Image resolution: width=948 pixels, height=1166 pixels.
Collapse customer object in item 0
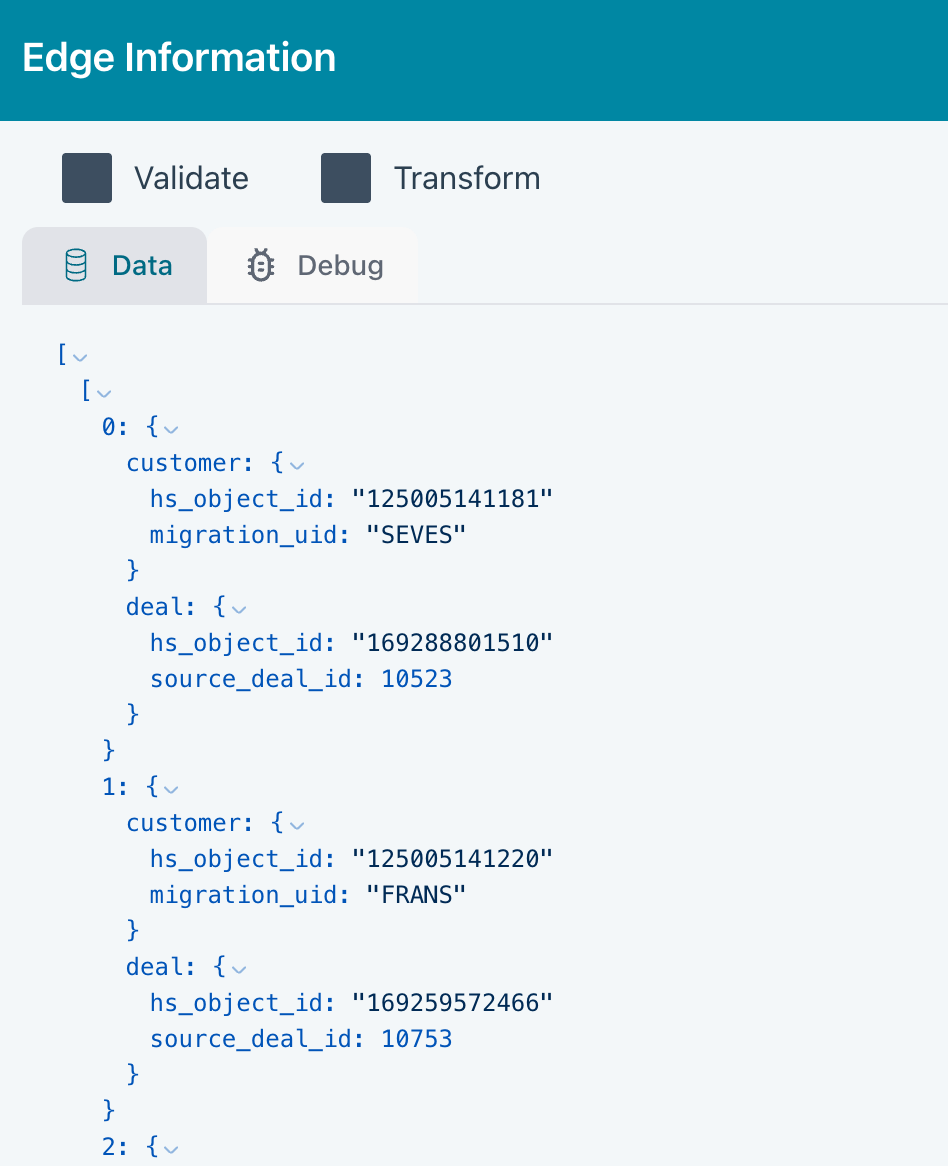point(296,464)
